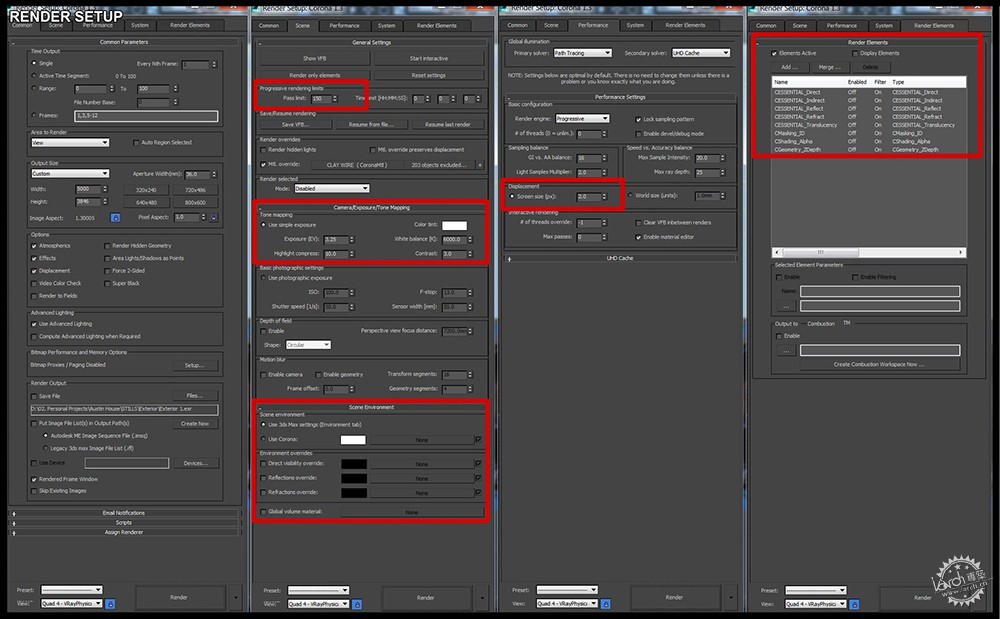
Task: Click Refractions override black swatch
Action: coord(354,493)
